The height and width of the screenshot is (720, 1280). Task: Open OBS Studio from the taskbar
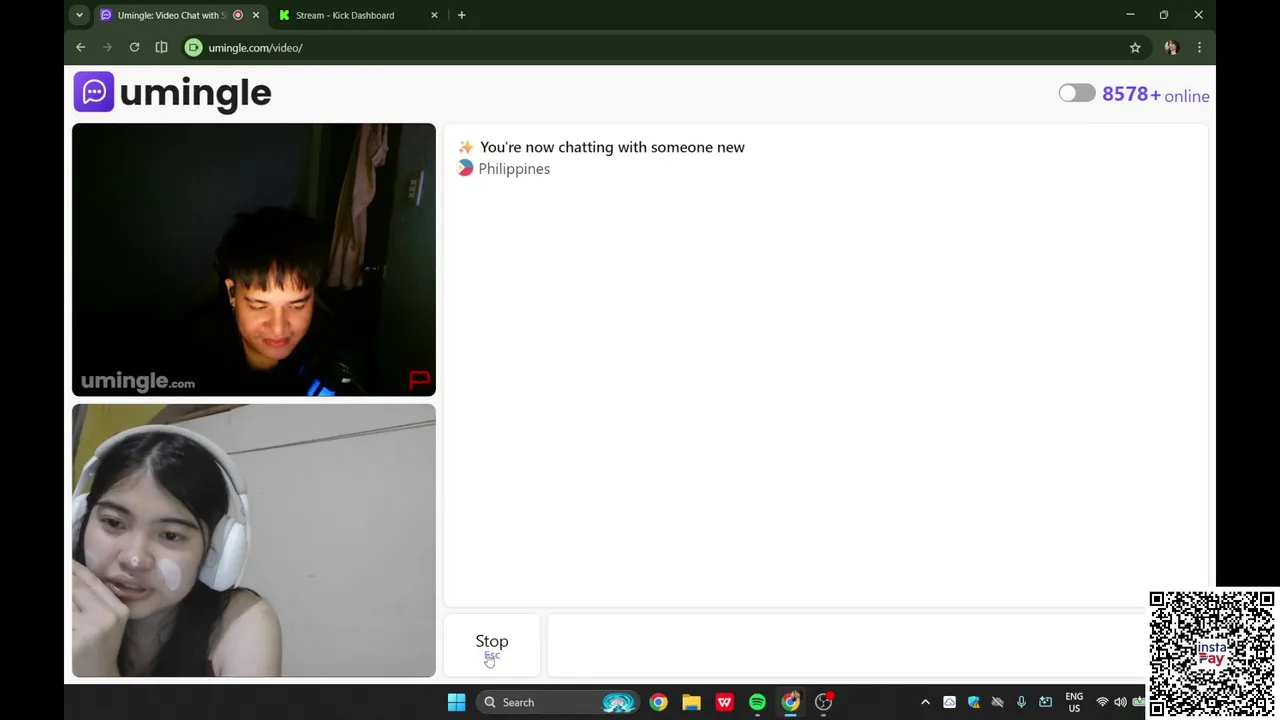click(823, 702)
